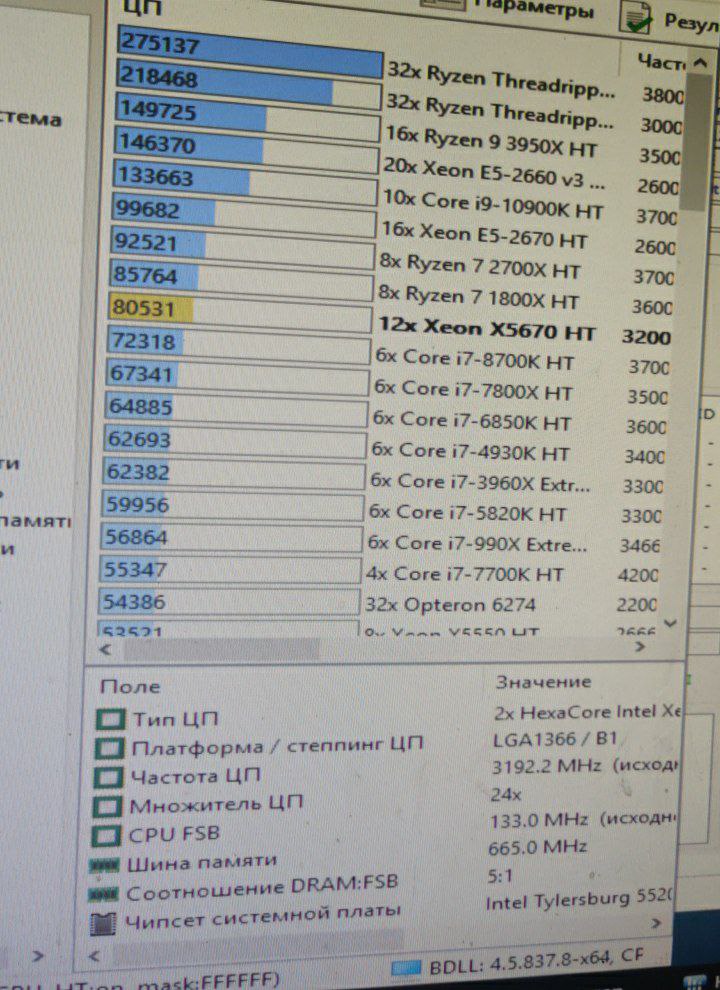Click the Intel Tylersburg chipset value
The width and height of the screenshot is (720, 990).
point(580,900)
